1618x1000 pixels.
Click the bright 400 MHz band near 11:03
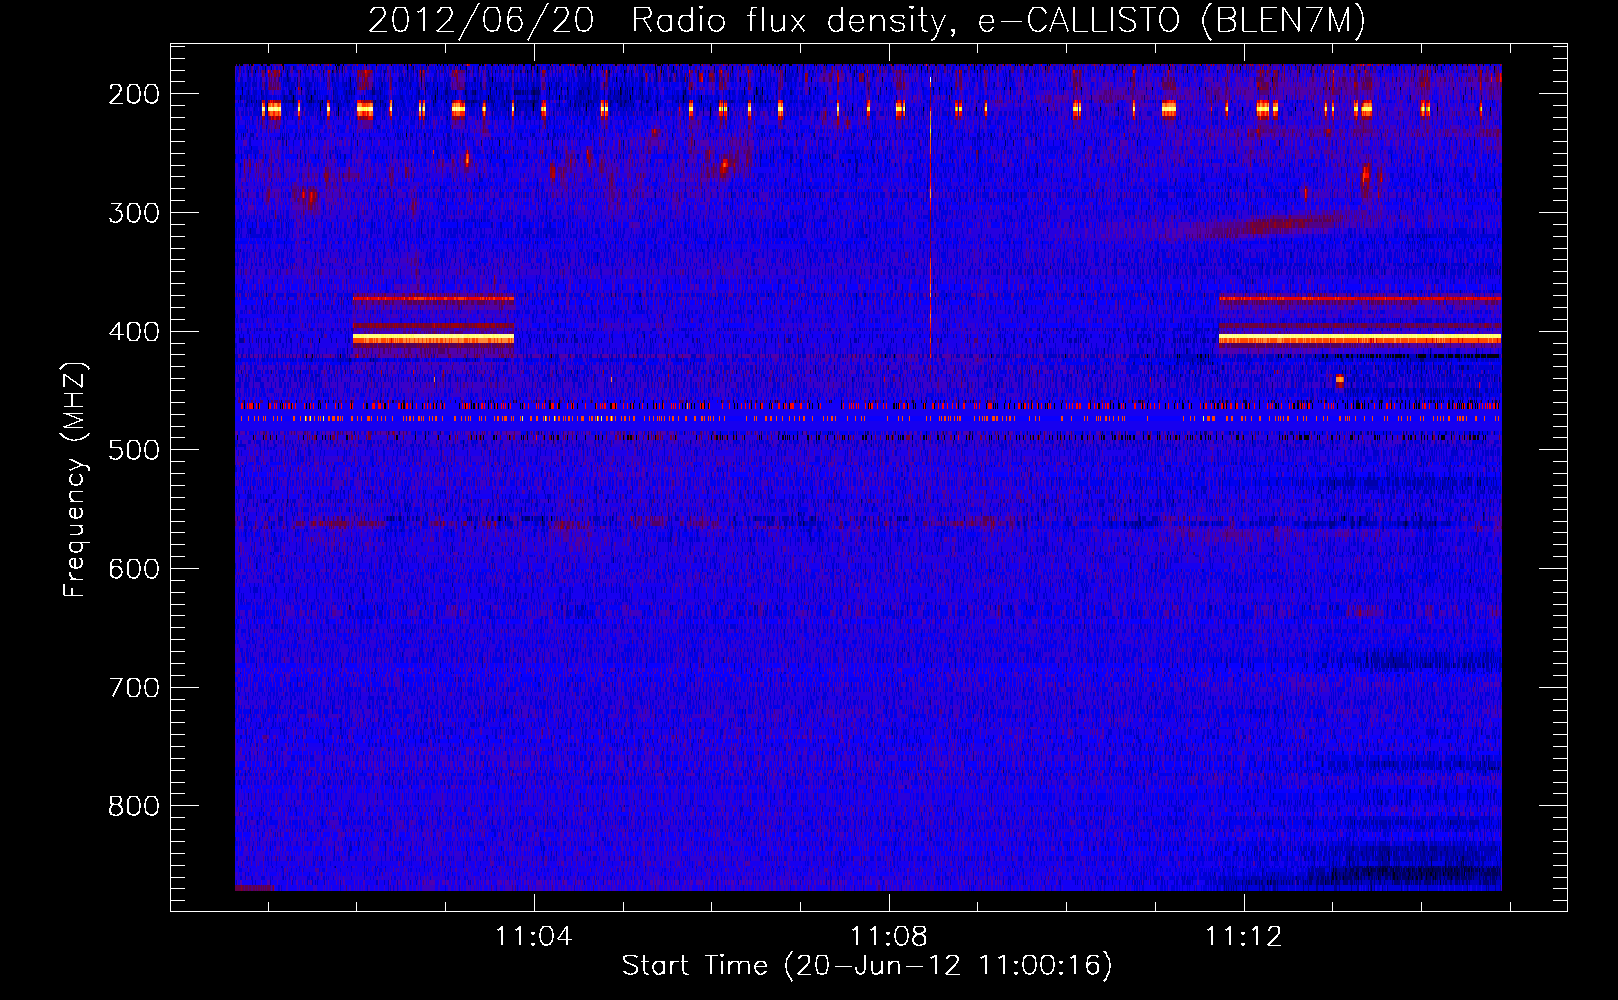(433, 339)
